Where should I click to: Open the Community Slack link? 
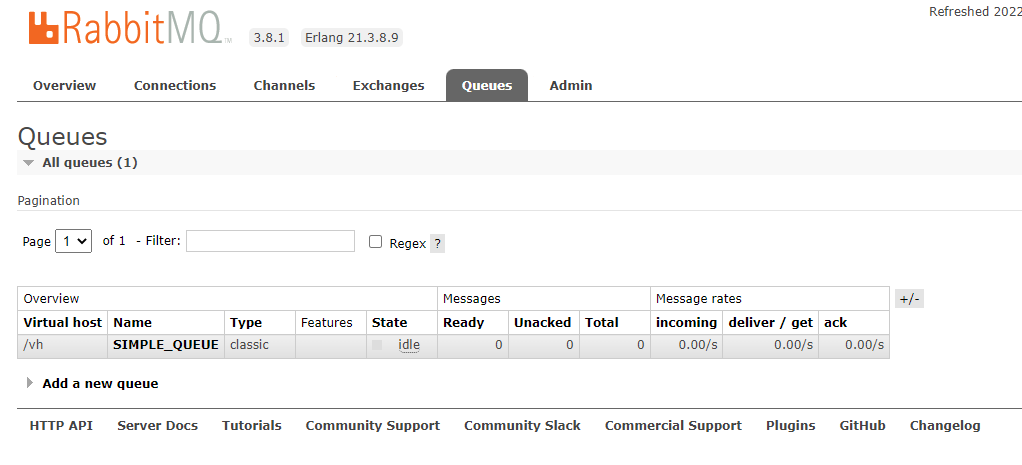click(x=522, y=426)
